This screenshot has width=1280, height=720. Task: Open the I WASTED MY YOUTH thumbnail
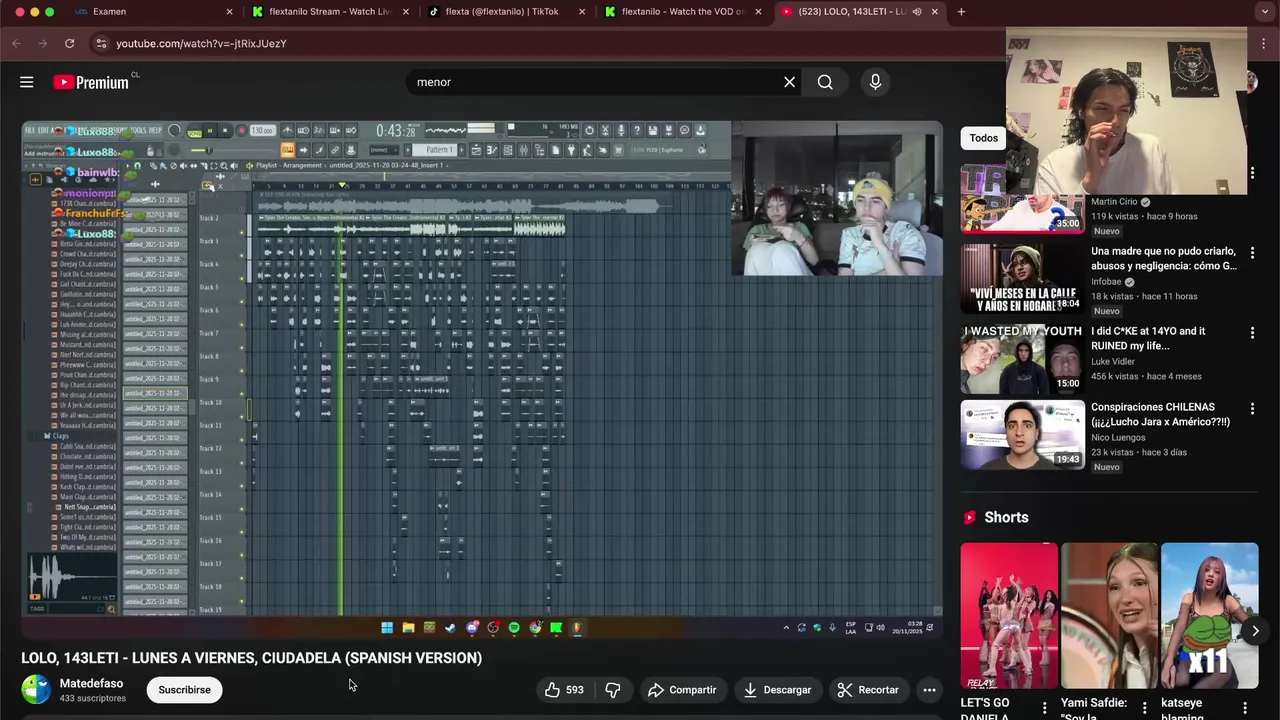(1022, 358)
